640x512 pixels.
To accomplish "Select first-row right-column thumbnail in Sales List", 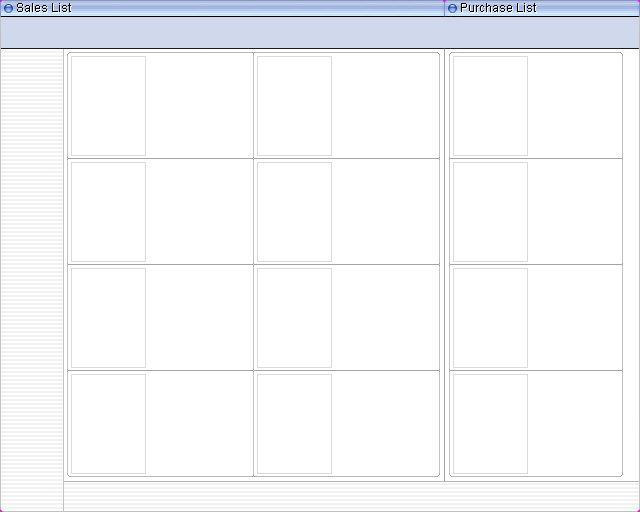I will click(x=294, y=106).
